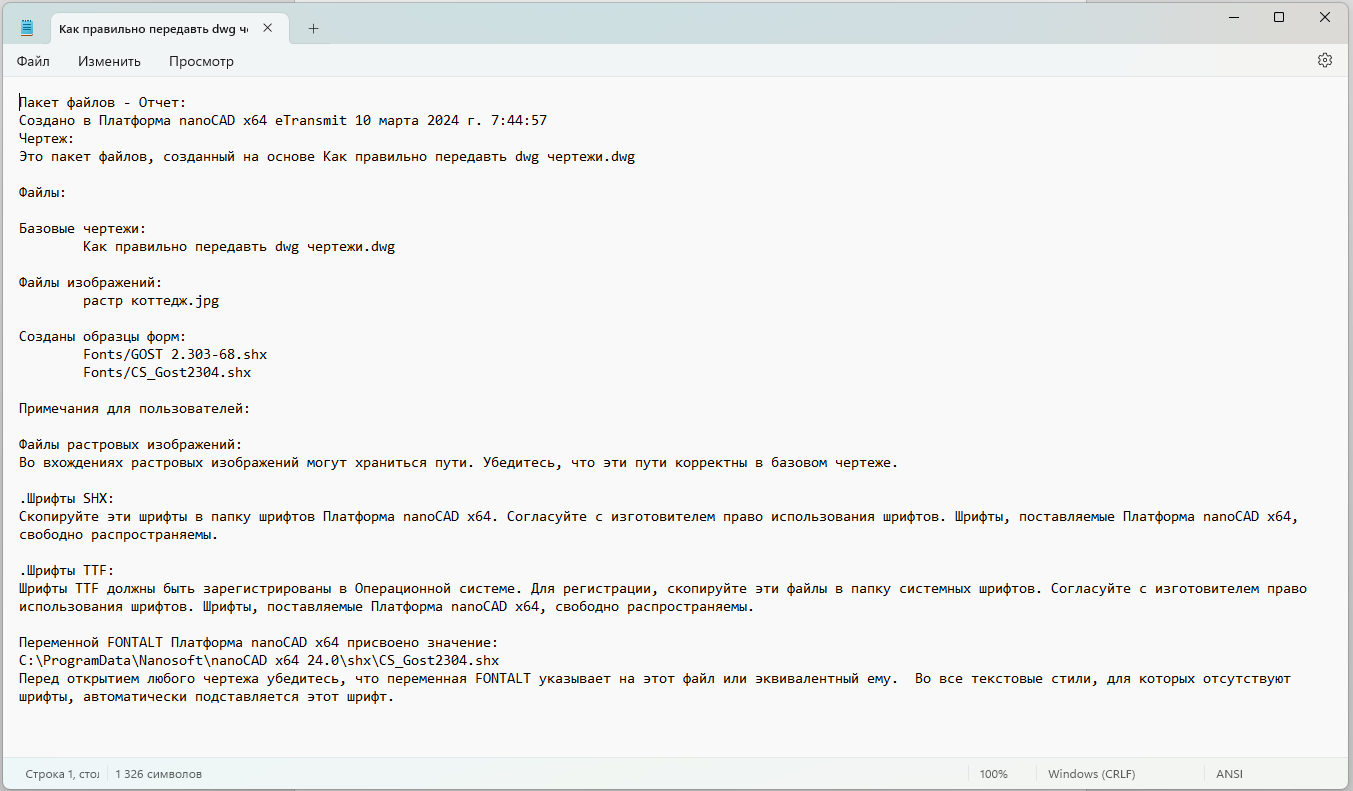Click Windows (CRLF) line ending indicator
This screenshot has width=1353, height=791.
click(1091, 774)
